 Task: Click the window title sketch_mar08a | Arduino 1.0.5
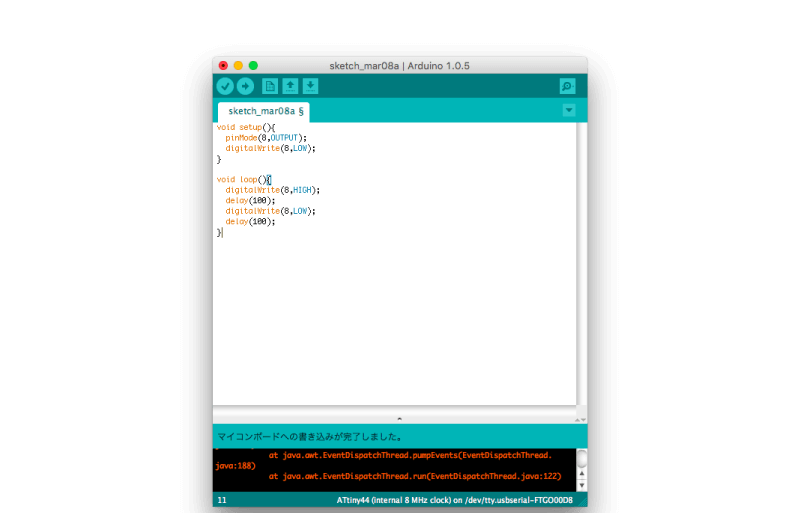[x=399, y=66]
